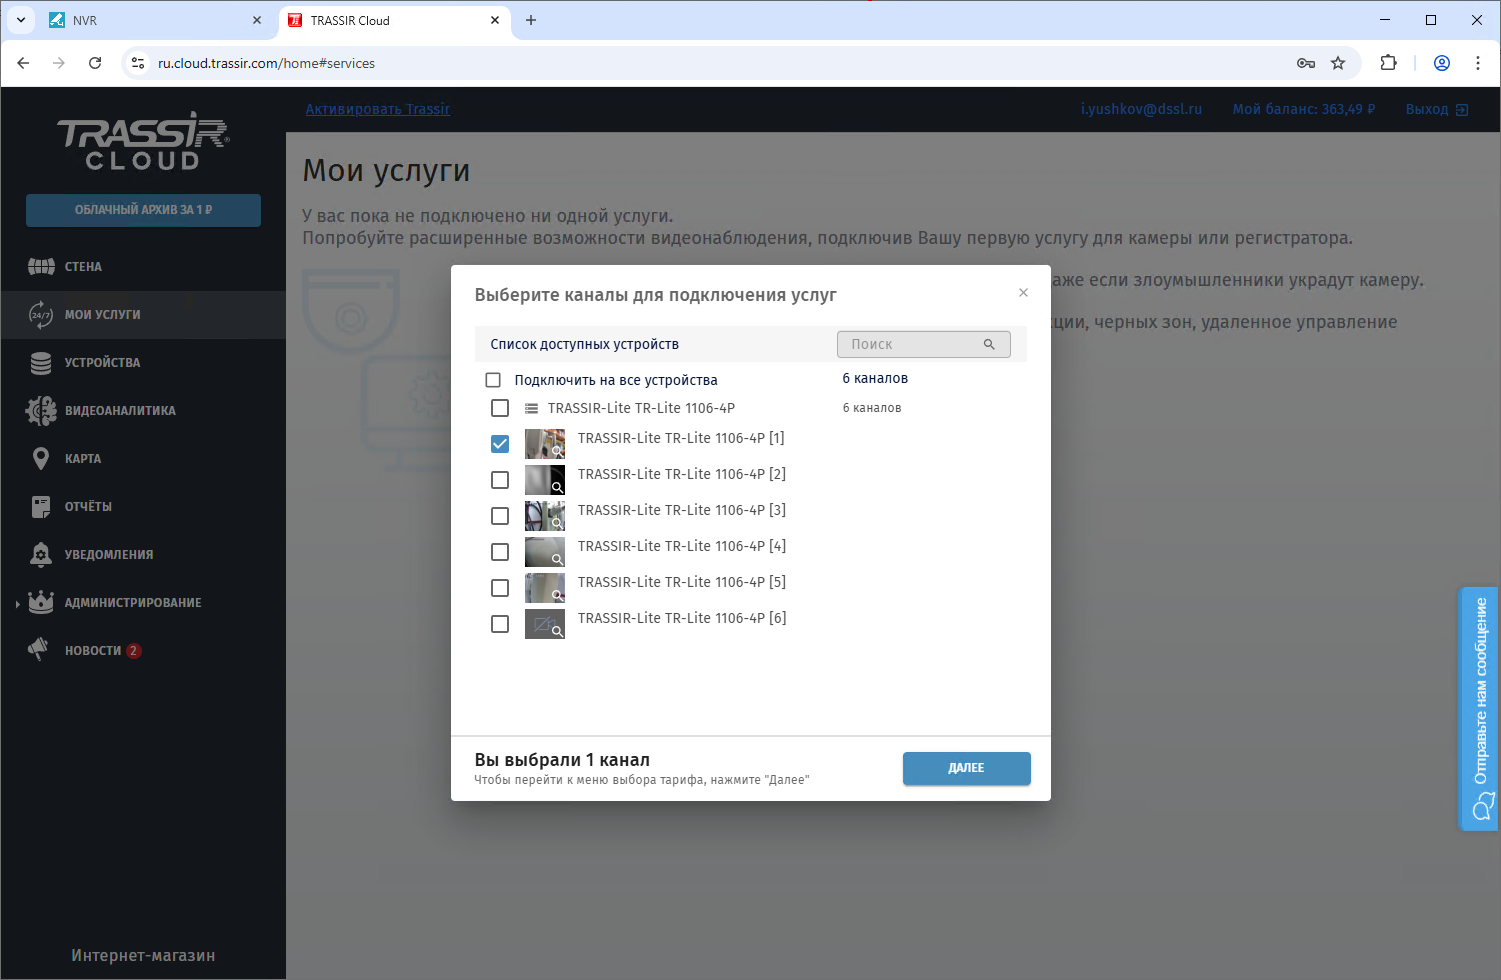This screenshot has height=980, width=1501.
Task: Preview thumbnail of channel [6]
Action: [x=545, y=624]
